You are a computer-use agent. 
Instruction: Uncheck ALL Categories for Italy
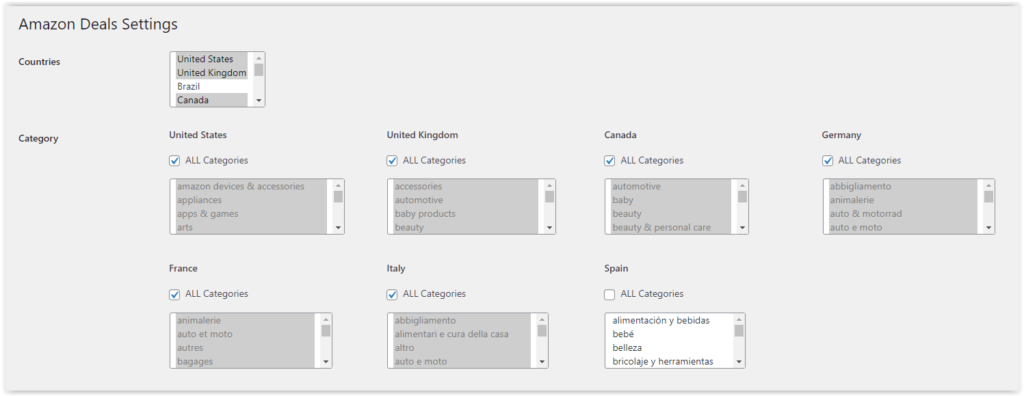[x=392, y=295]
